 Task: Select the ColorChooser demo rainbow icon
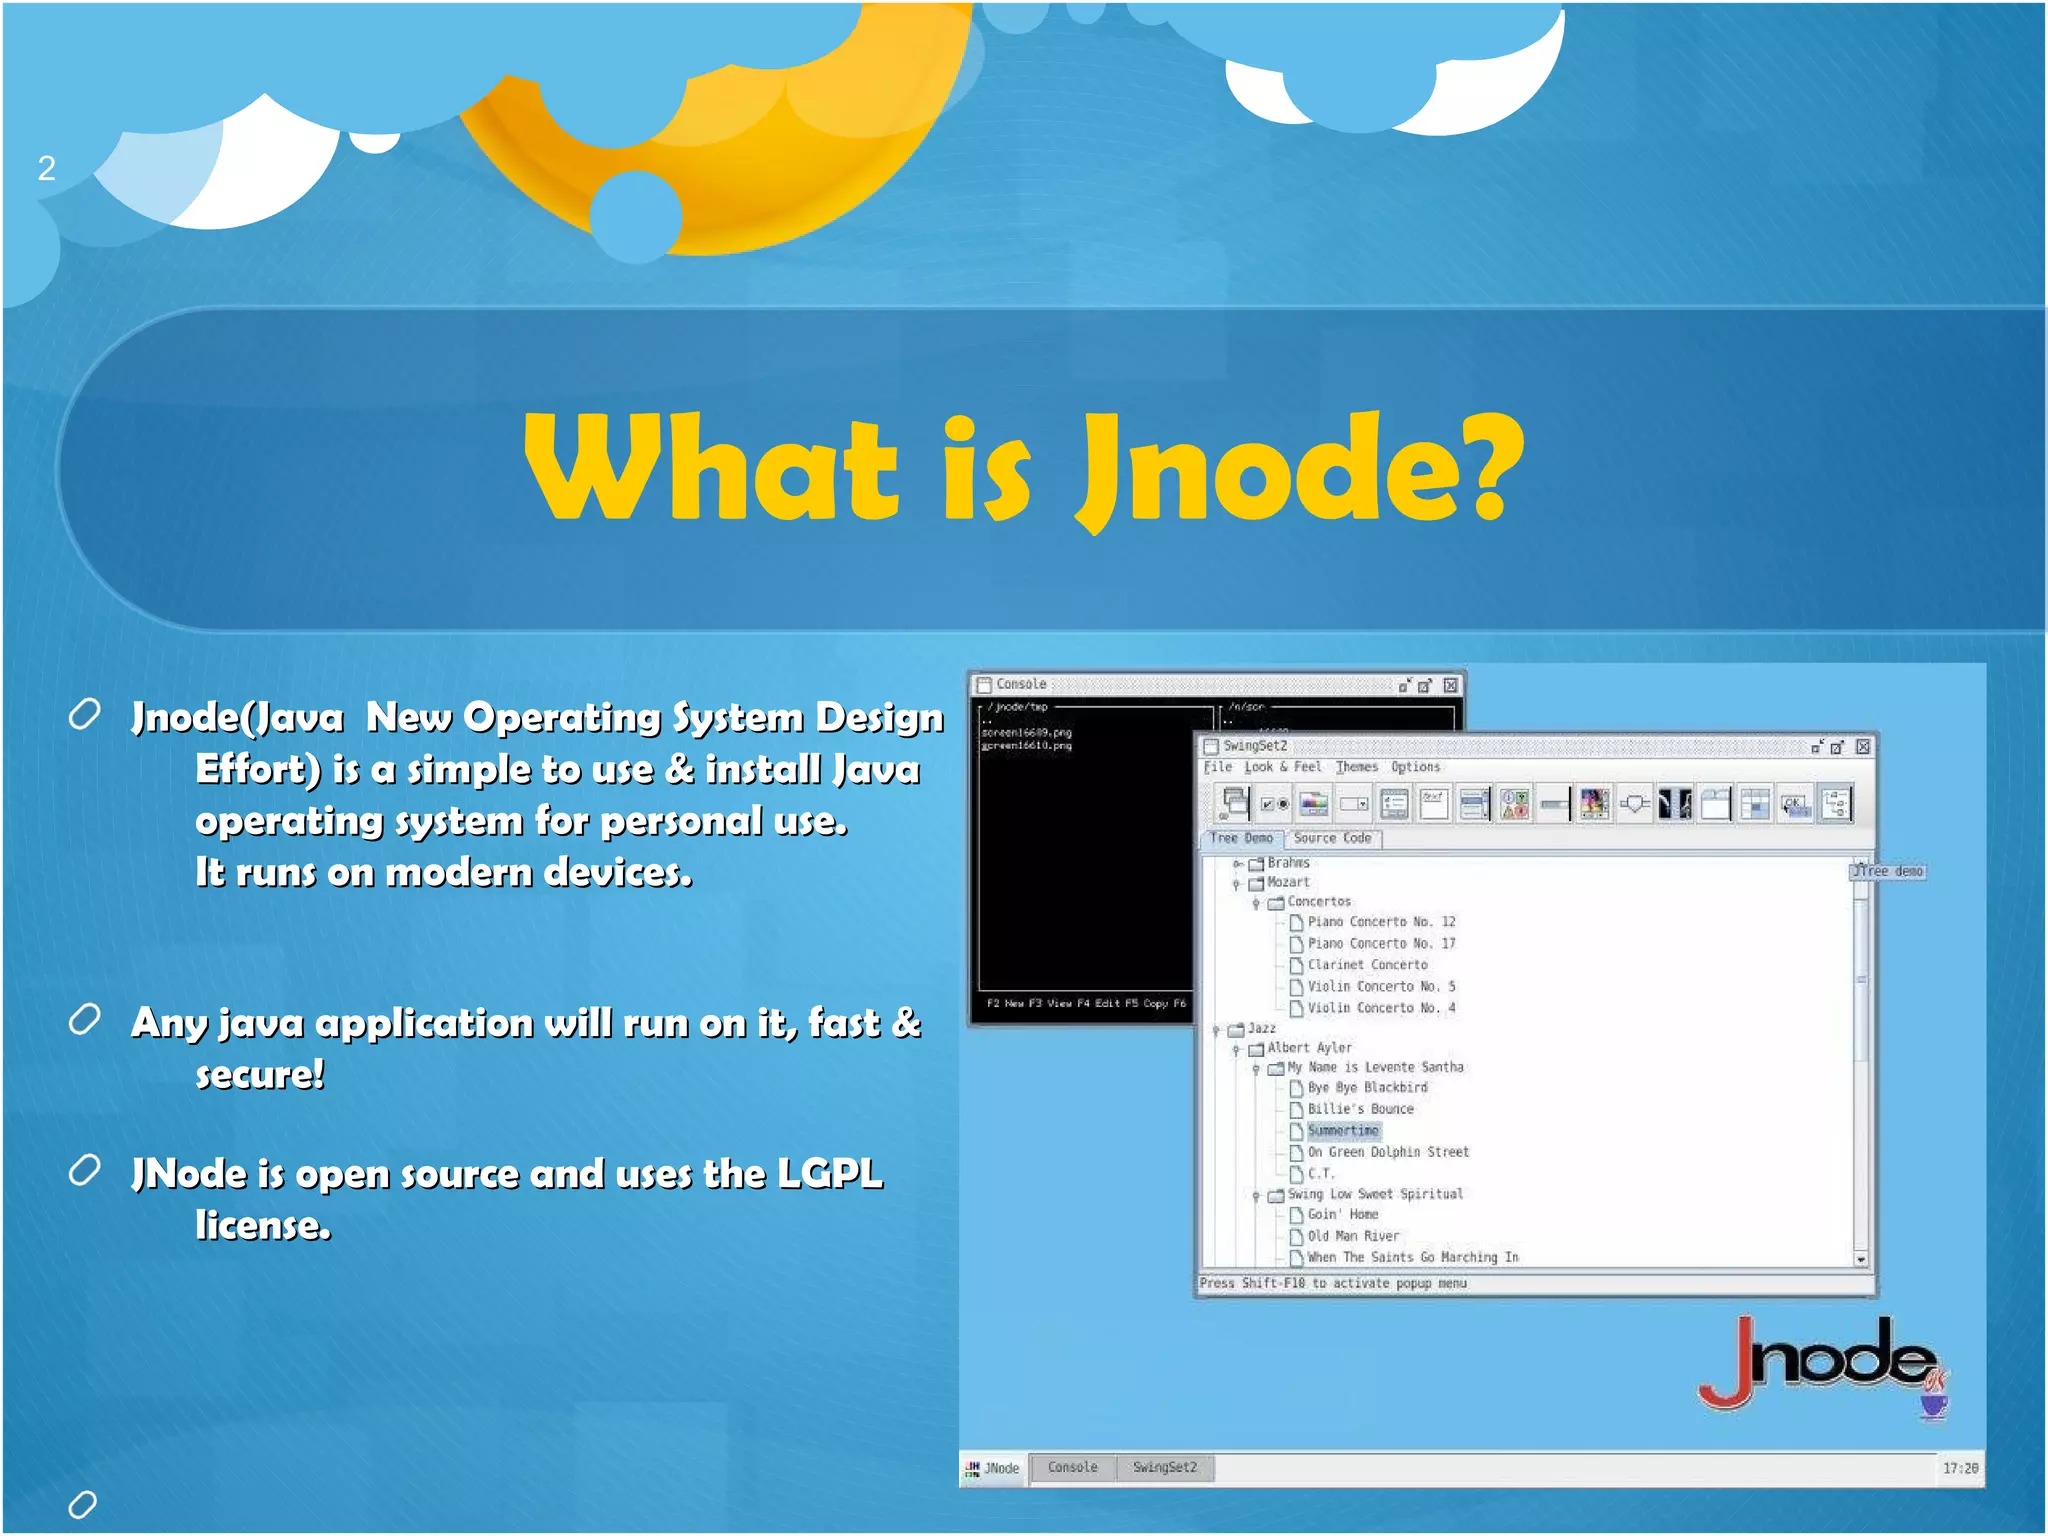pos(1314,803)
